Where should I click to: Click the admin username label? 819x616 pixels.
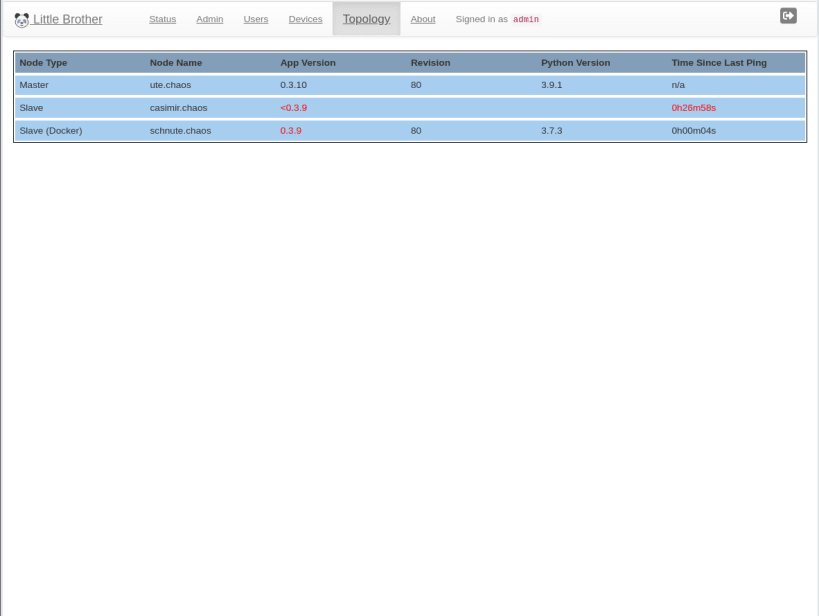pos(525,19)
